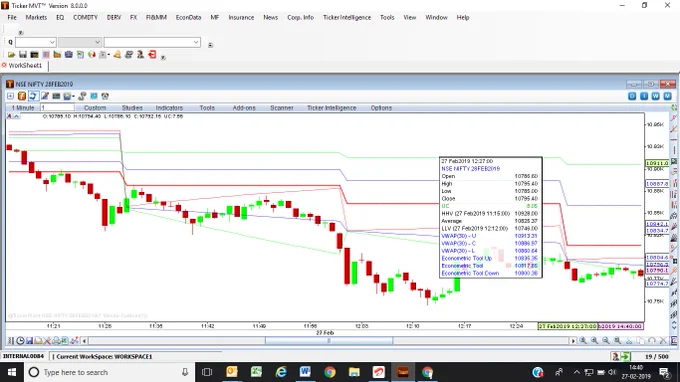Click the globe icon in main toolbar
This screenshot has height=382, width=680.
click(92, 55)
